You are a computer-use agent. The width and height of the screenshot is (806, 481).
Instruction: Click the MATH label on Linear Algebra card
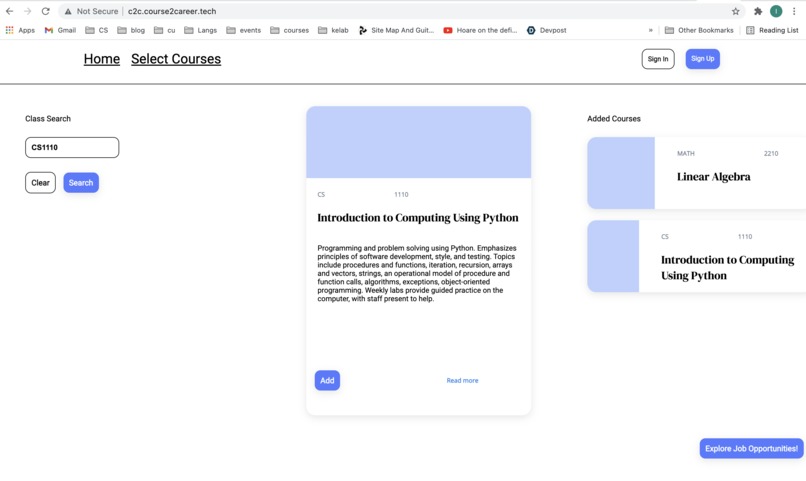(x=686, y=154)
